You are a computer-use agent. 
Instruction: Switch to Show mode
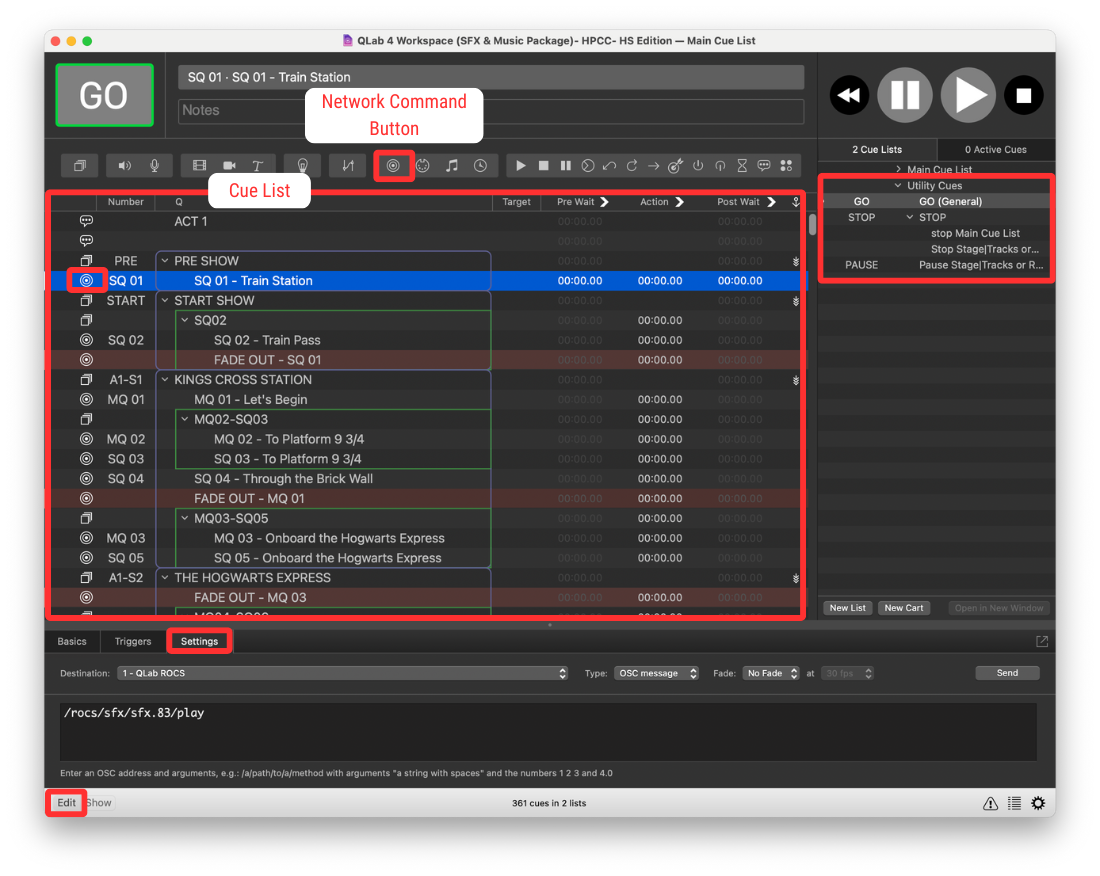[x=98, y=803]
